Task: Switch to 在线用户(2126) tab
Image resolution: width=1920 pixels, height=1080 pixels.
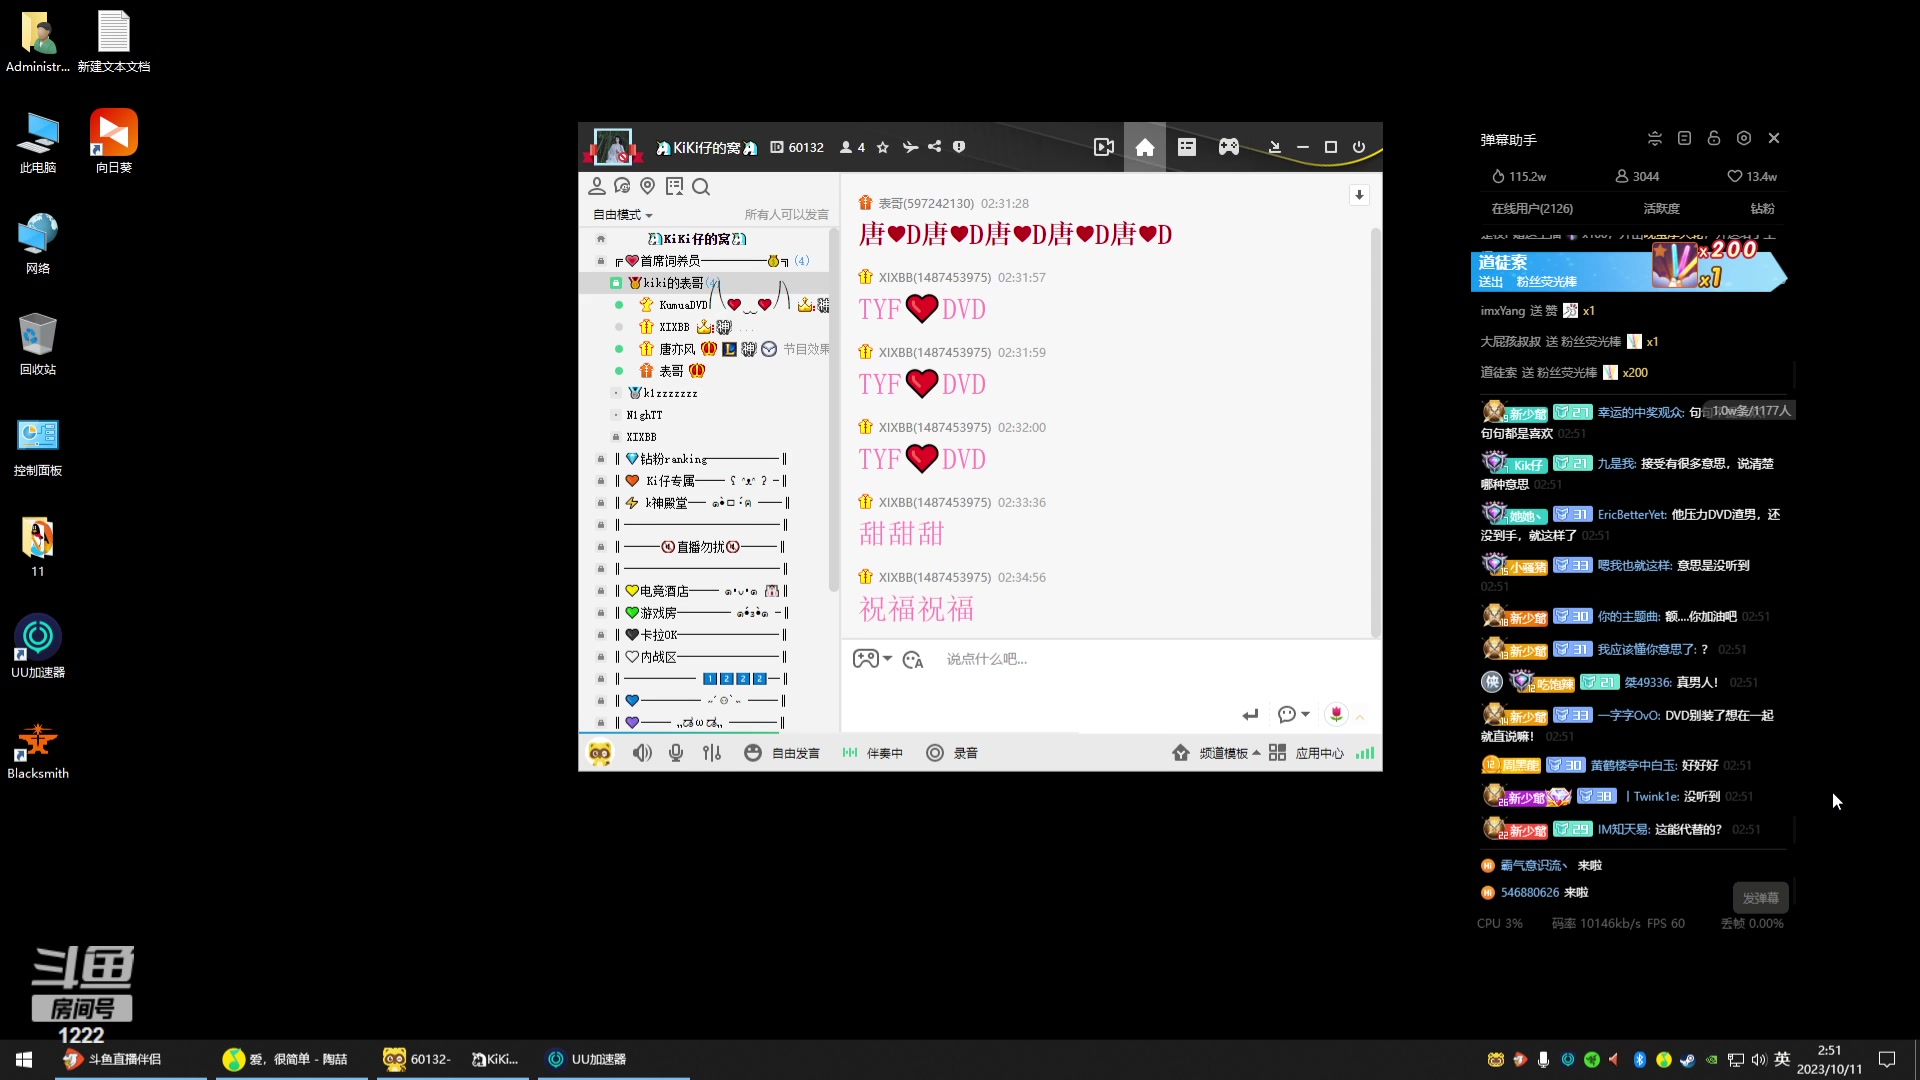Action: click(1532, 209)
